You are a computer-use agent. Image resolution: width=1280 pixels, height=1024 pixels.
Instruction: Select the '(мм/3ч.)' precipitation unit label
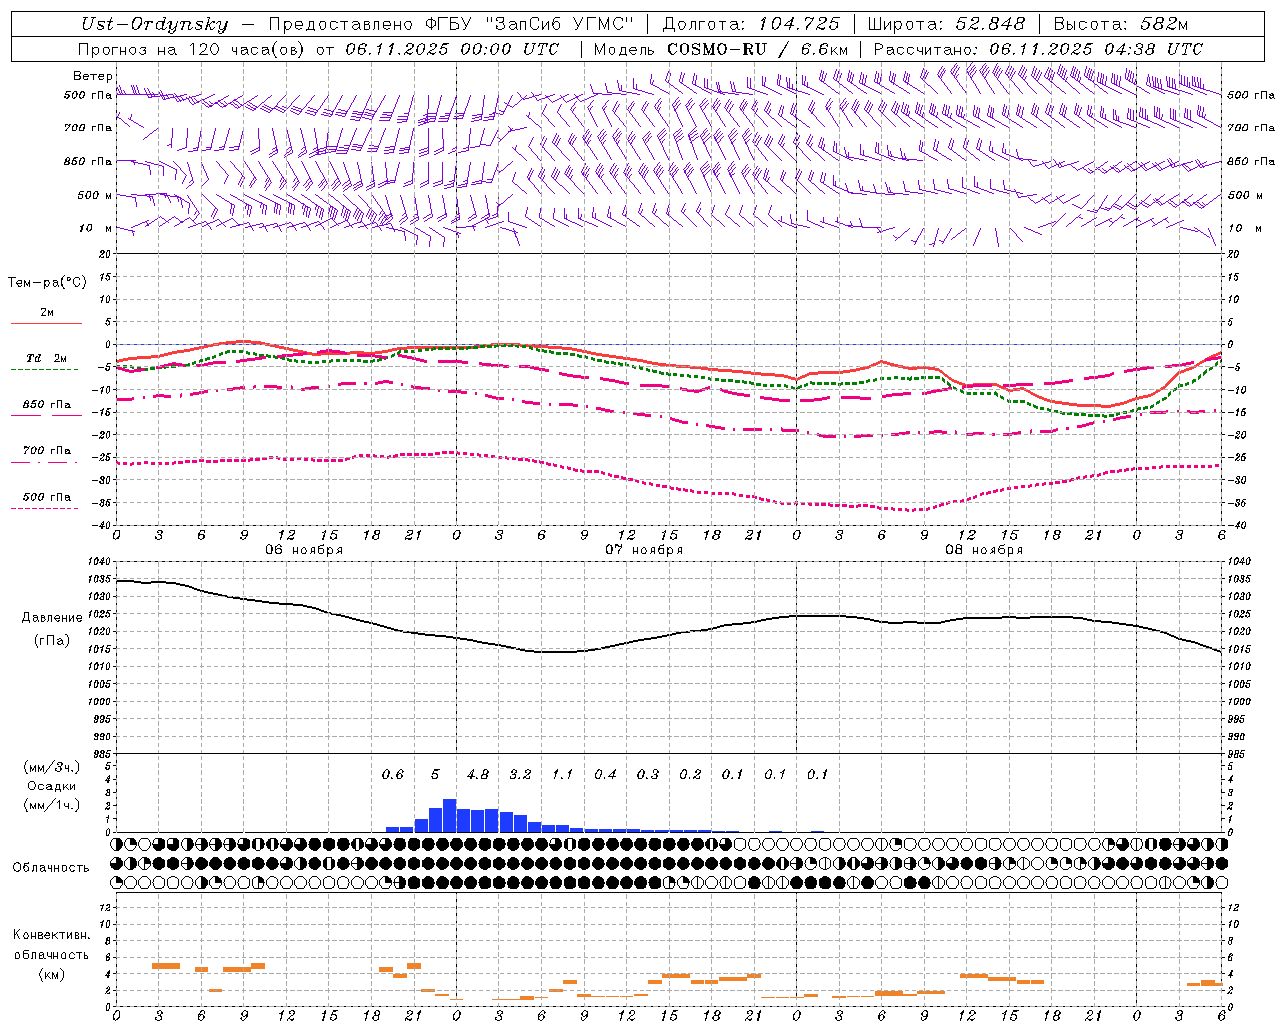pos(51,767)
